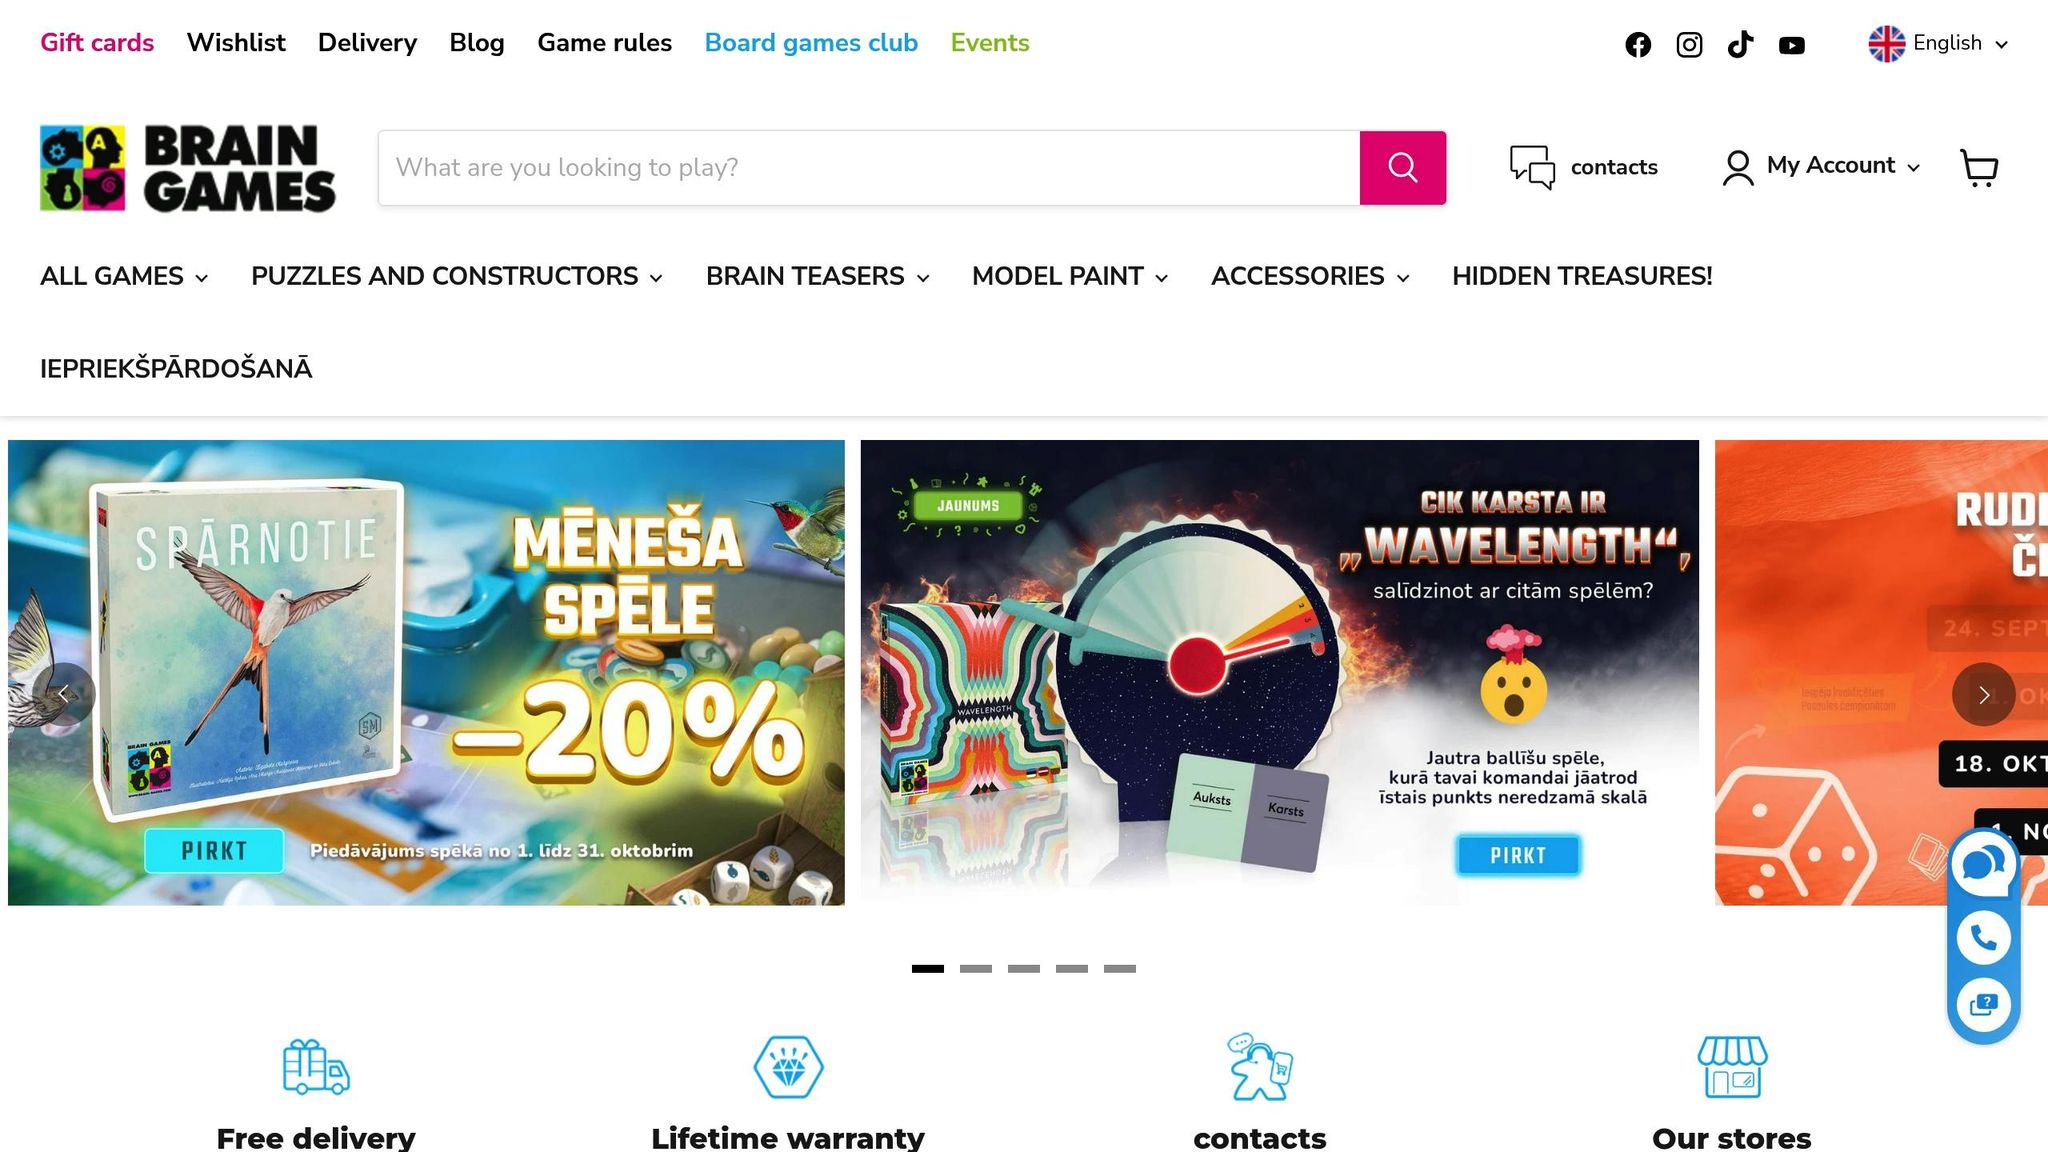This screenshot has width=2048, height=1152.
Task: Jump to the second carousel slide indicator
Action: [x=976, y=968]
